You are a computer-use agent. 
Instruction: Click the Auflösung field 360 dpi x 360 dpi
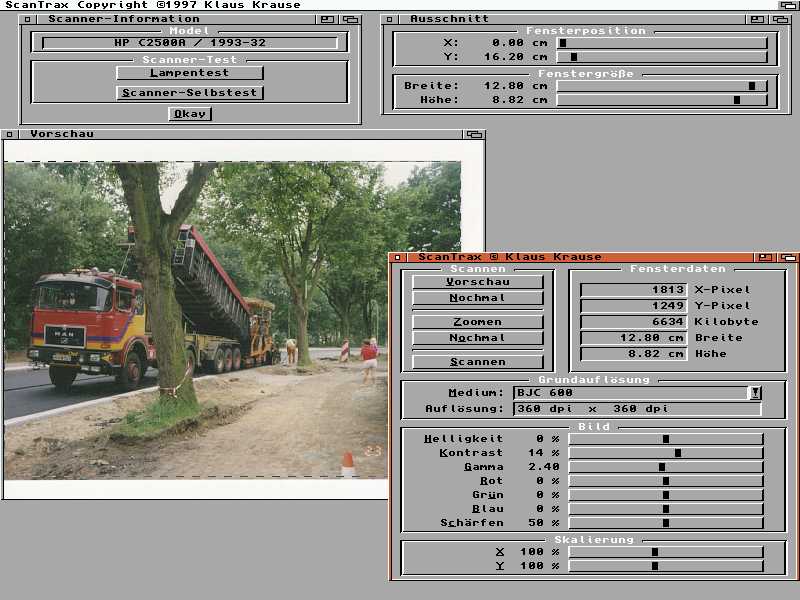[x=637, y=409]
